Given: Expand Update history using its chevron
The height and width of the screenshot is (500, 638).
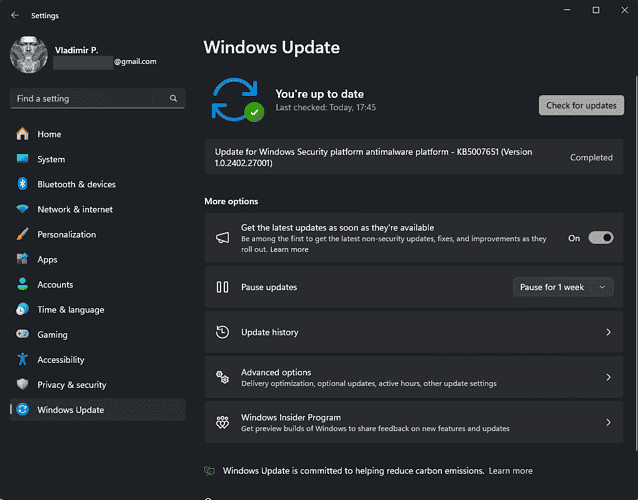Looking at the screenshot, I should click(608, 332).
